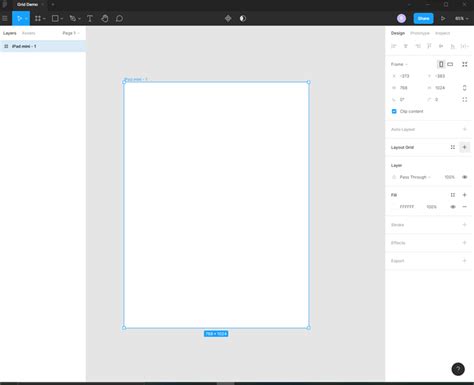Click the Present play icon

[443, 19]
